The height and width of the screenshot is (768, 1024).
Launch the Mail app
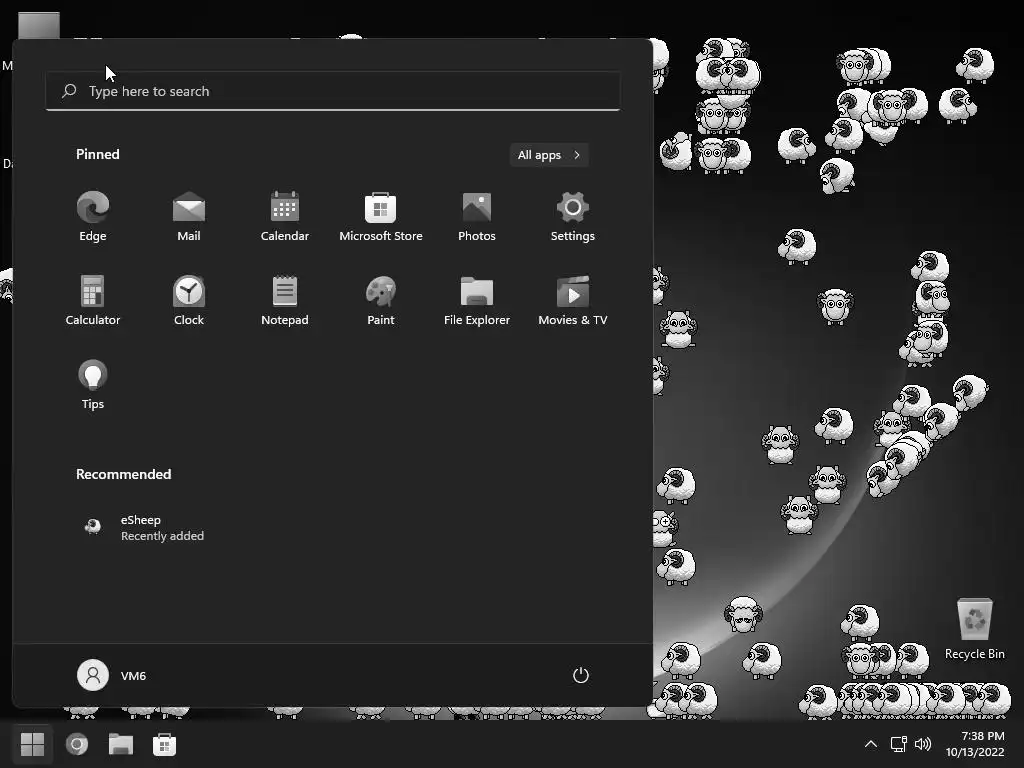click(x=189, y=217)
